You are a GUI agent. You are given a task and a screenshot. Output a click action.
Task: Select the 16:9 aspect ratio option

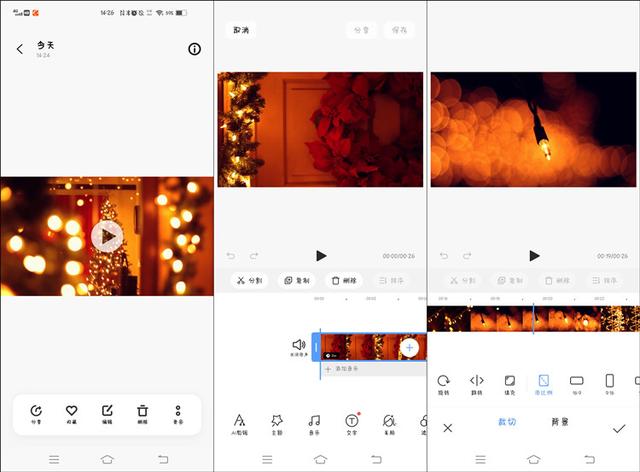coord(577,383)
